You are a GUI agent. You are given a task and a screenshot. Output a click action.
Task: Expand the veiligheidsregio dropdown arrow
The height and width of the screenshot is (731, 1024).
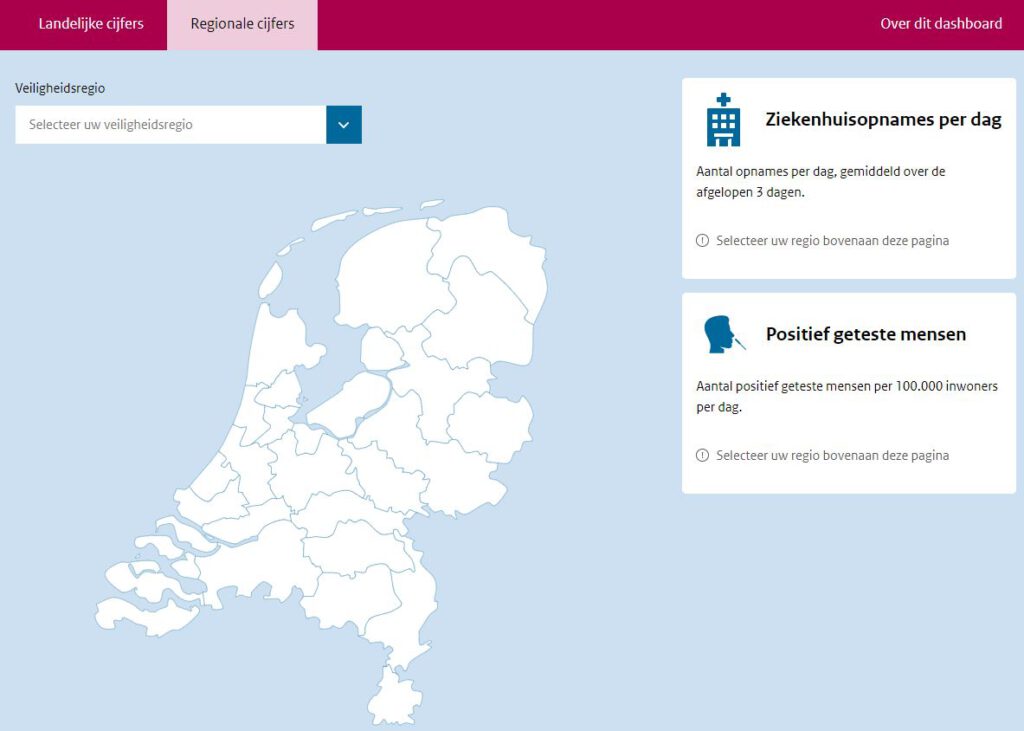click(x=344, y=125)
